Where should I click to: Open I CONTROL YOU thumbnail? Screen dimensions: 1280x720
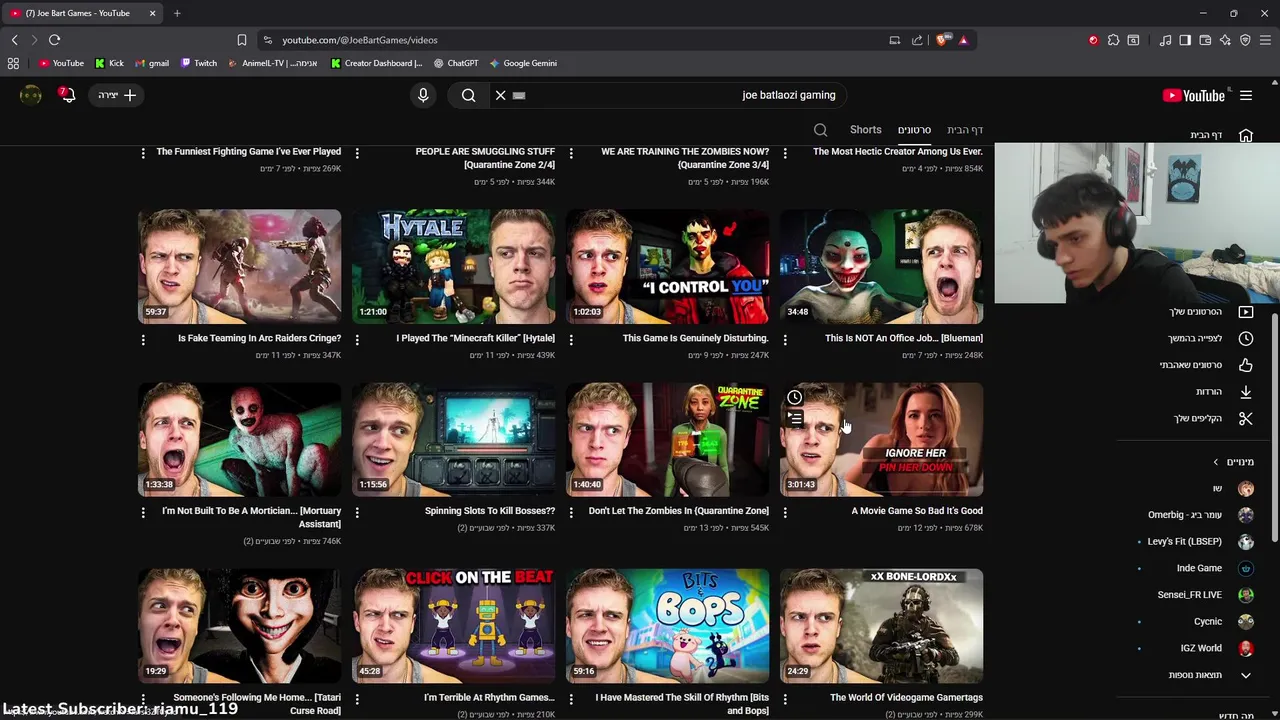click(668, 266)
